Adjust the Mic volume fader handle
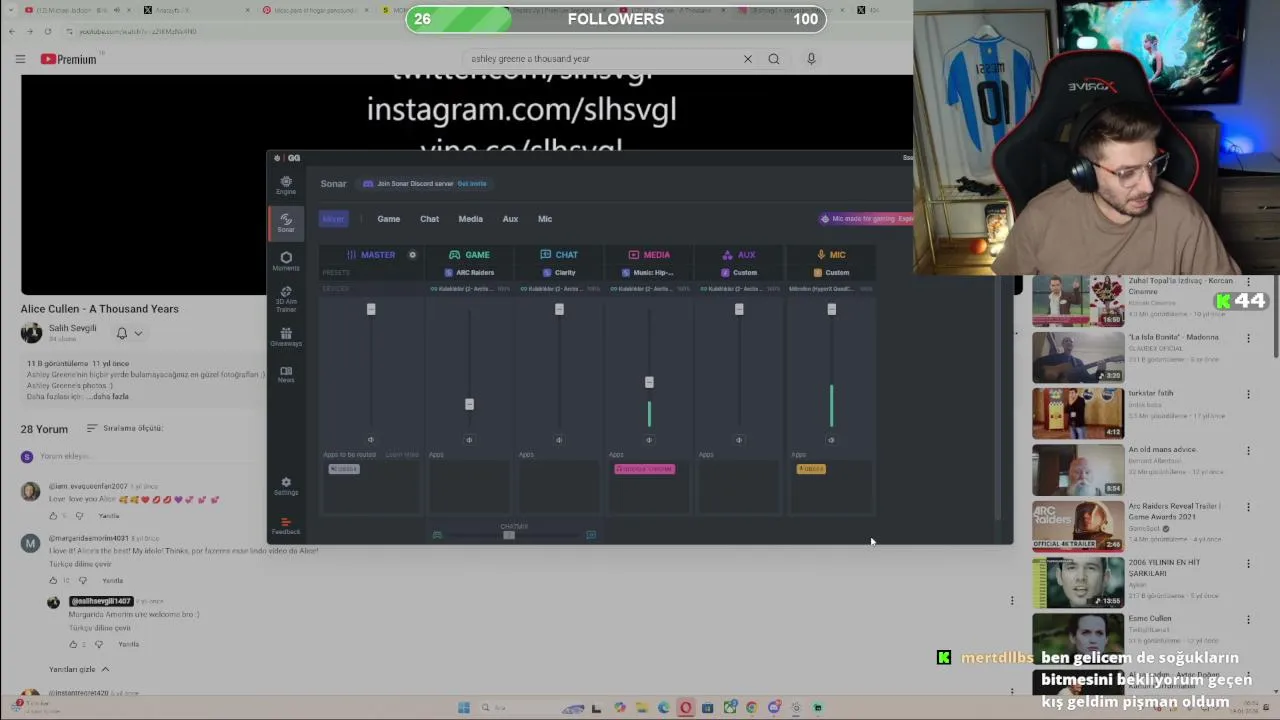Image resolution: width=1280 pixels, height=720 pixels. pyautogui.click(x=831, y=309)
